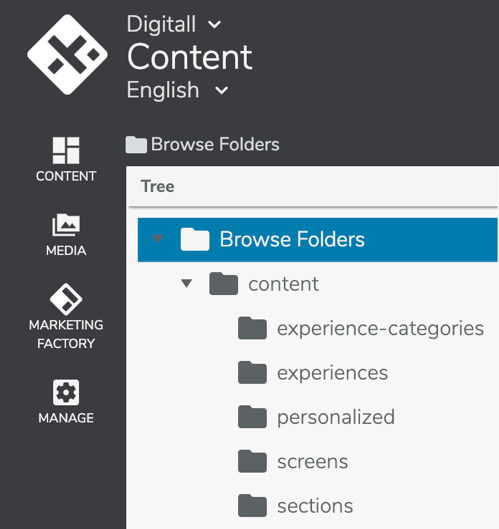Click the Browse Folders breadcrumb text
499x529 pixels.
pyautogui.click(x=215, y=144)
